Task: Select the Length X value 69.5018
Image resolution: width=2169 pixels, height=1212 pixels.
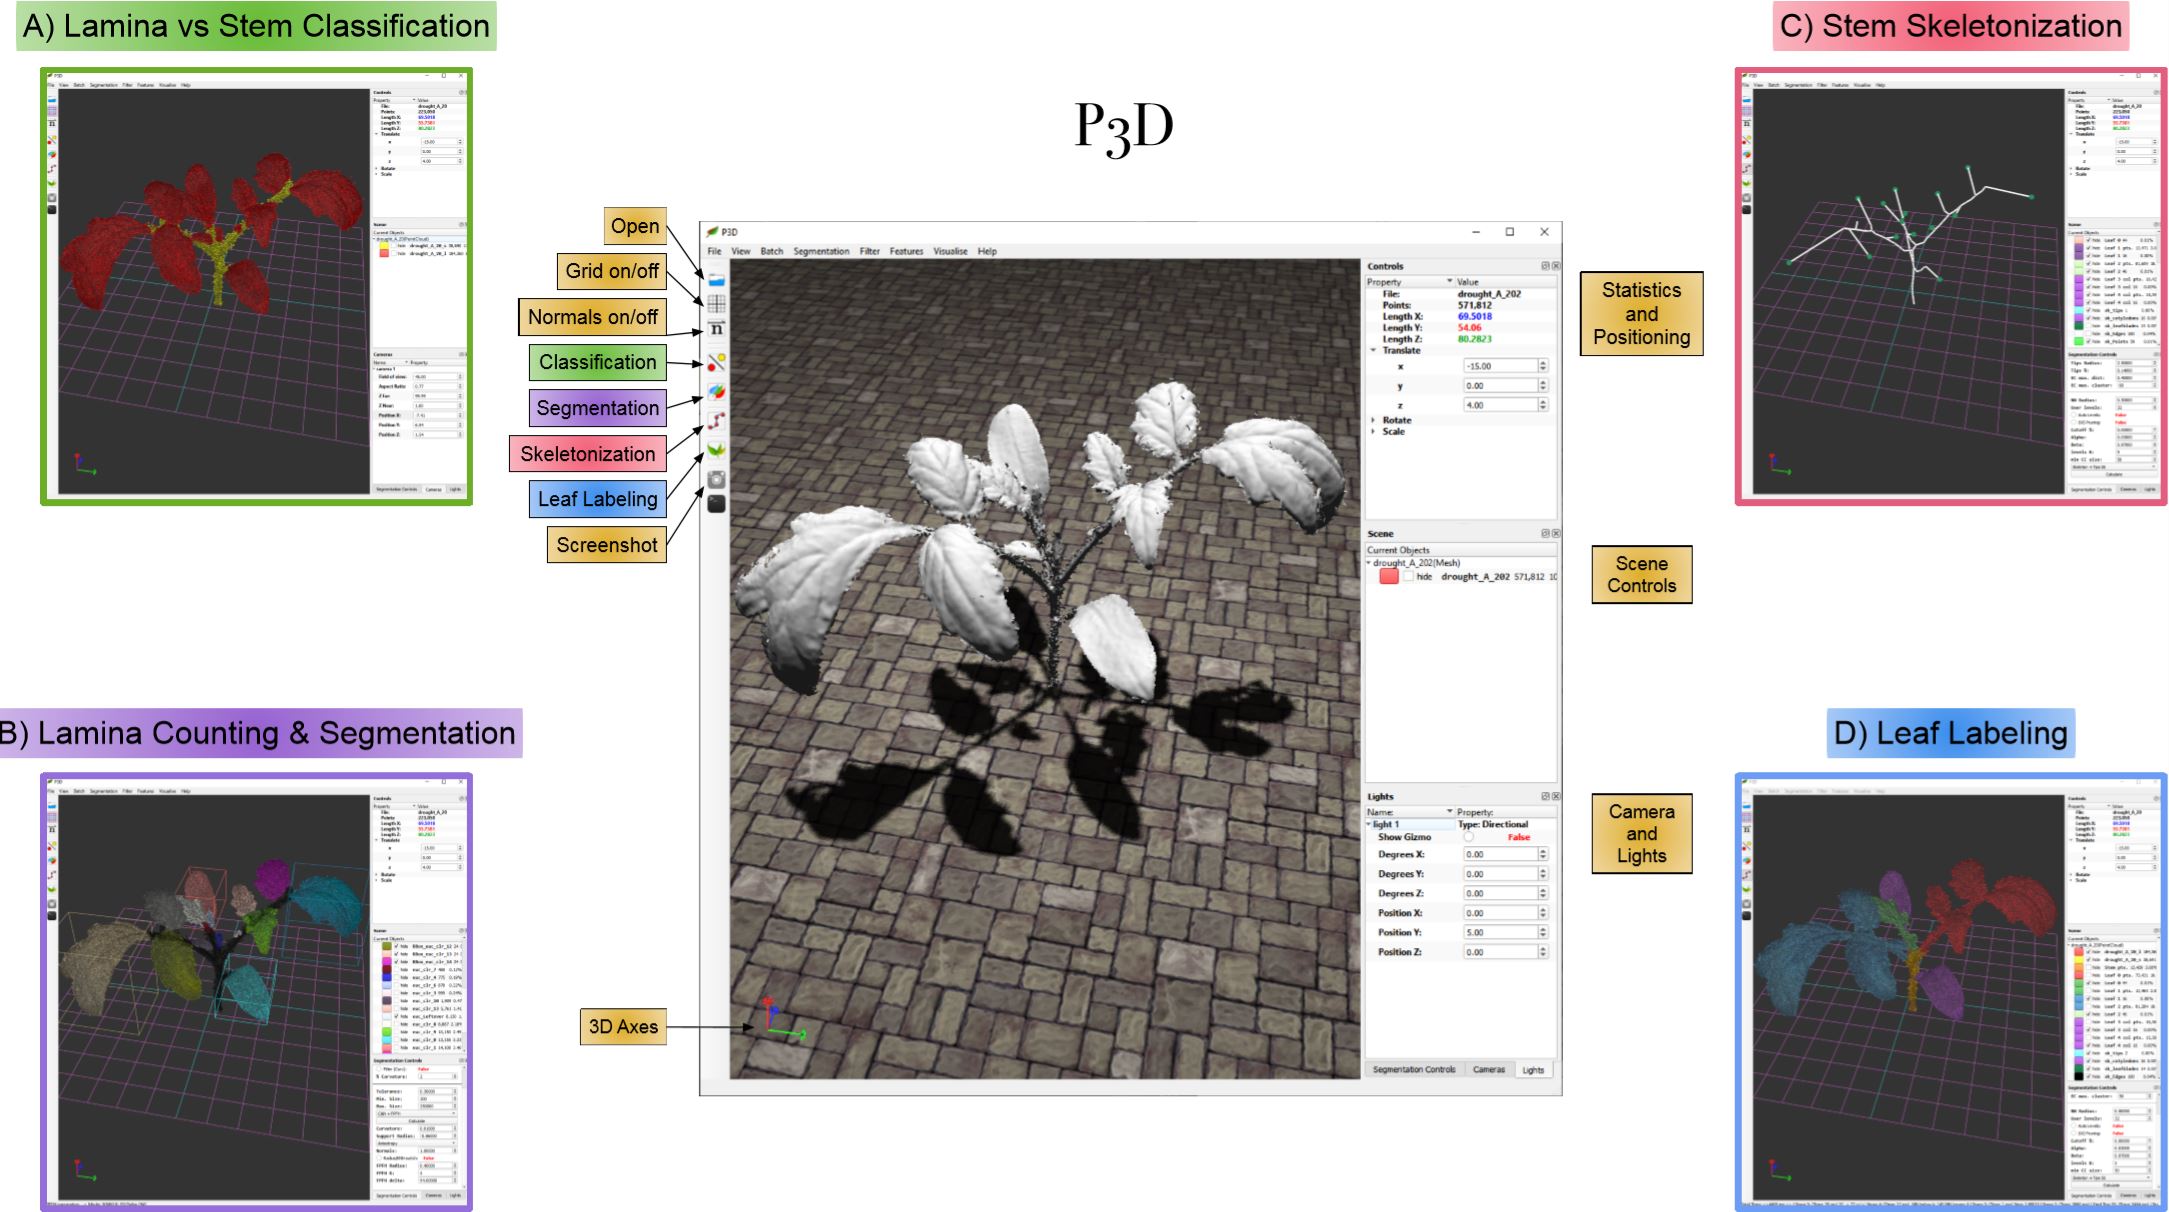Action: click(x=1474, y=316)
